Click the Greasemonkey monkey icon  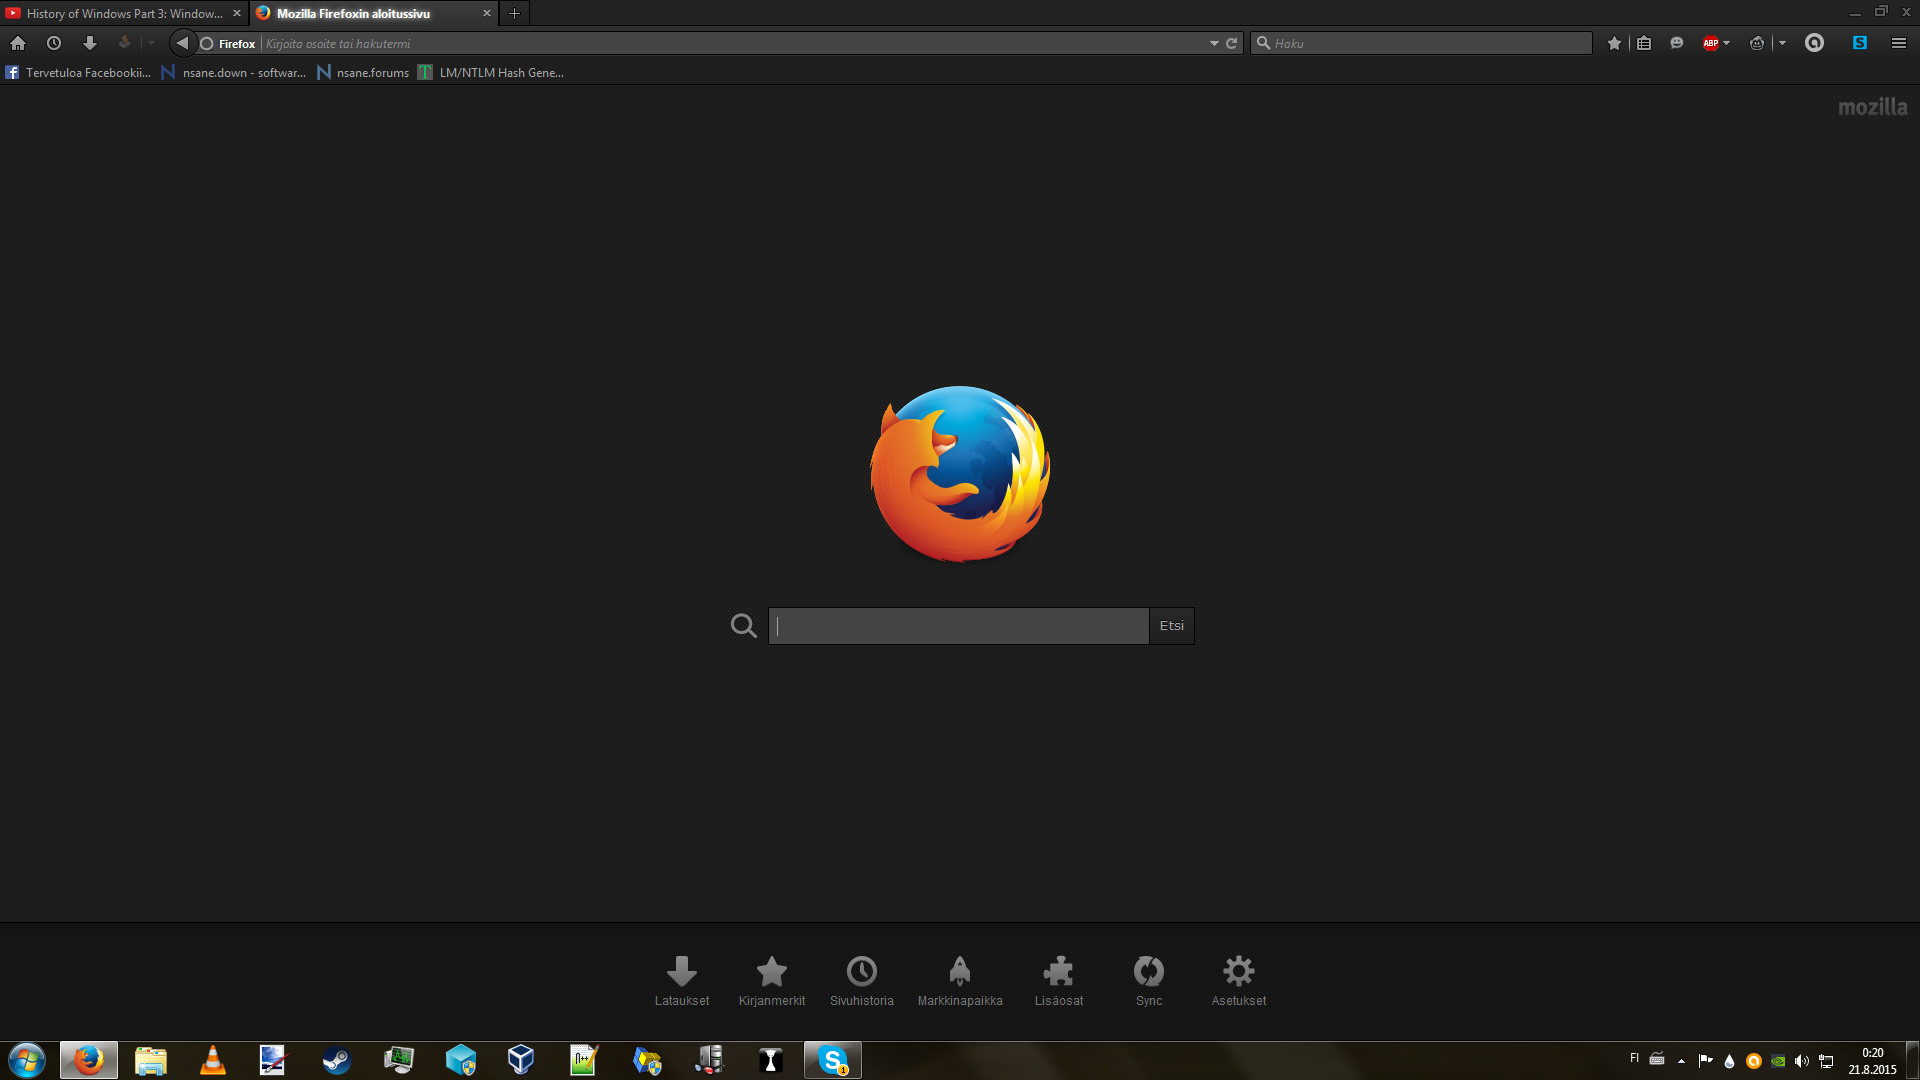coord(1757,43)
